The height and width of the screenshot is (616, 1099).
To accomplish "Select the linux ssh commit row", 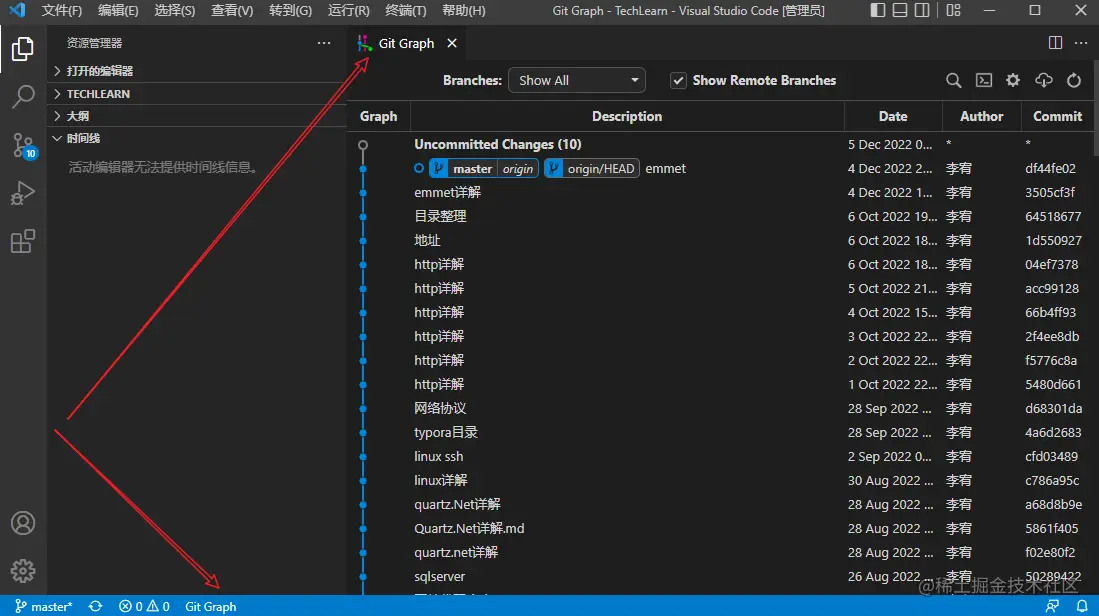I will click(x=722, y=456).
